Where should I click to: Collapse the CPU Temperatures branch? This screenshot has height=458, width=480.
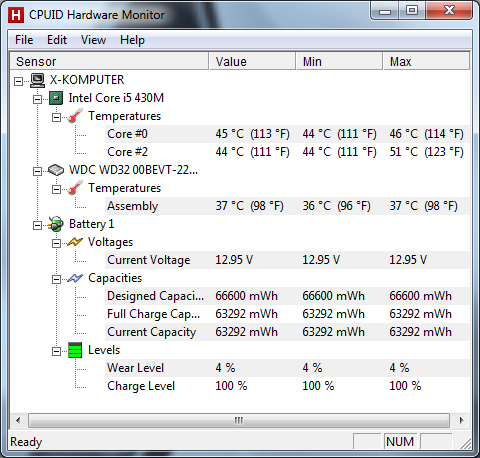(x=56, y=117)
